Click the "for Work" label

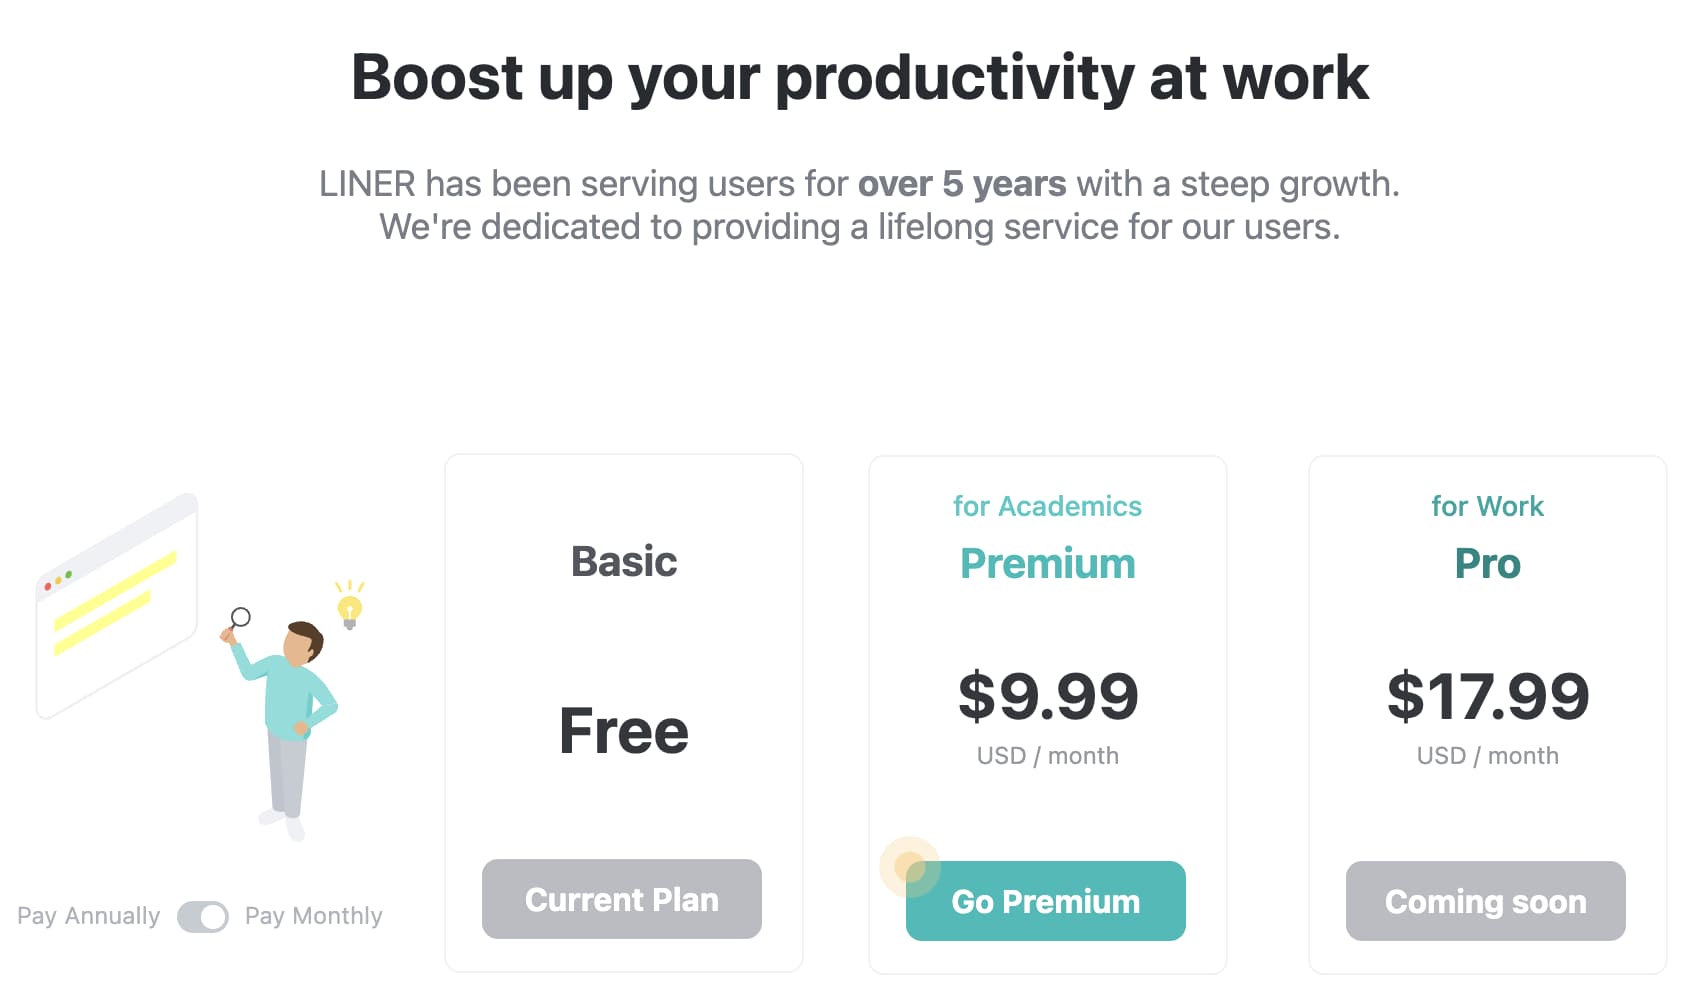(1488, 506)
